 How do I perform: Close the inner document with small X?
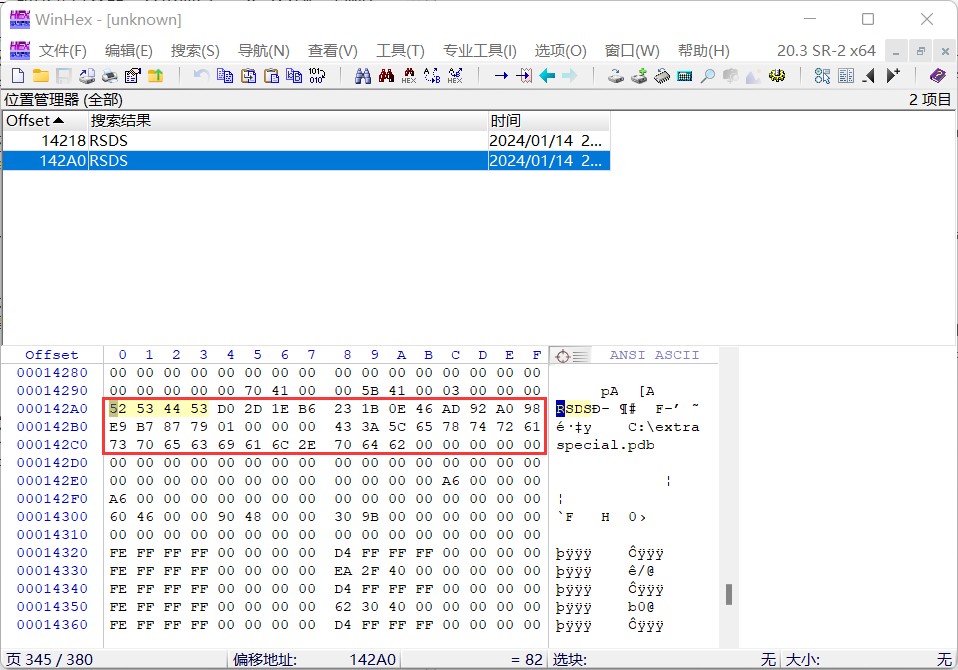945,51
